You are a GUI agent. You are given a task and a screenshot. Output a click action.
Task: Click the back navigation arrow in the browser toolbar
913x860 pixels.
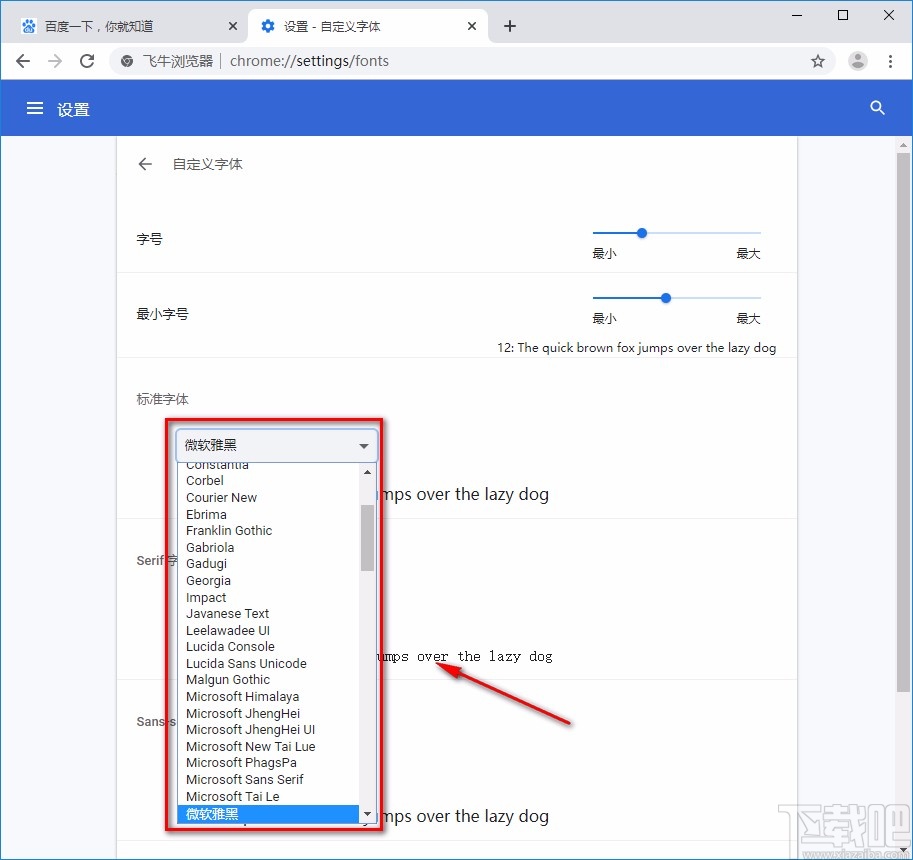[x=22, y=61]
